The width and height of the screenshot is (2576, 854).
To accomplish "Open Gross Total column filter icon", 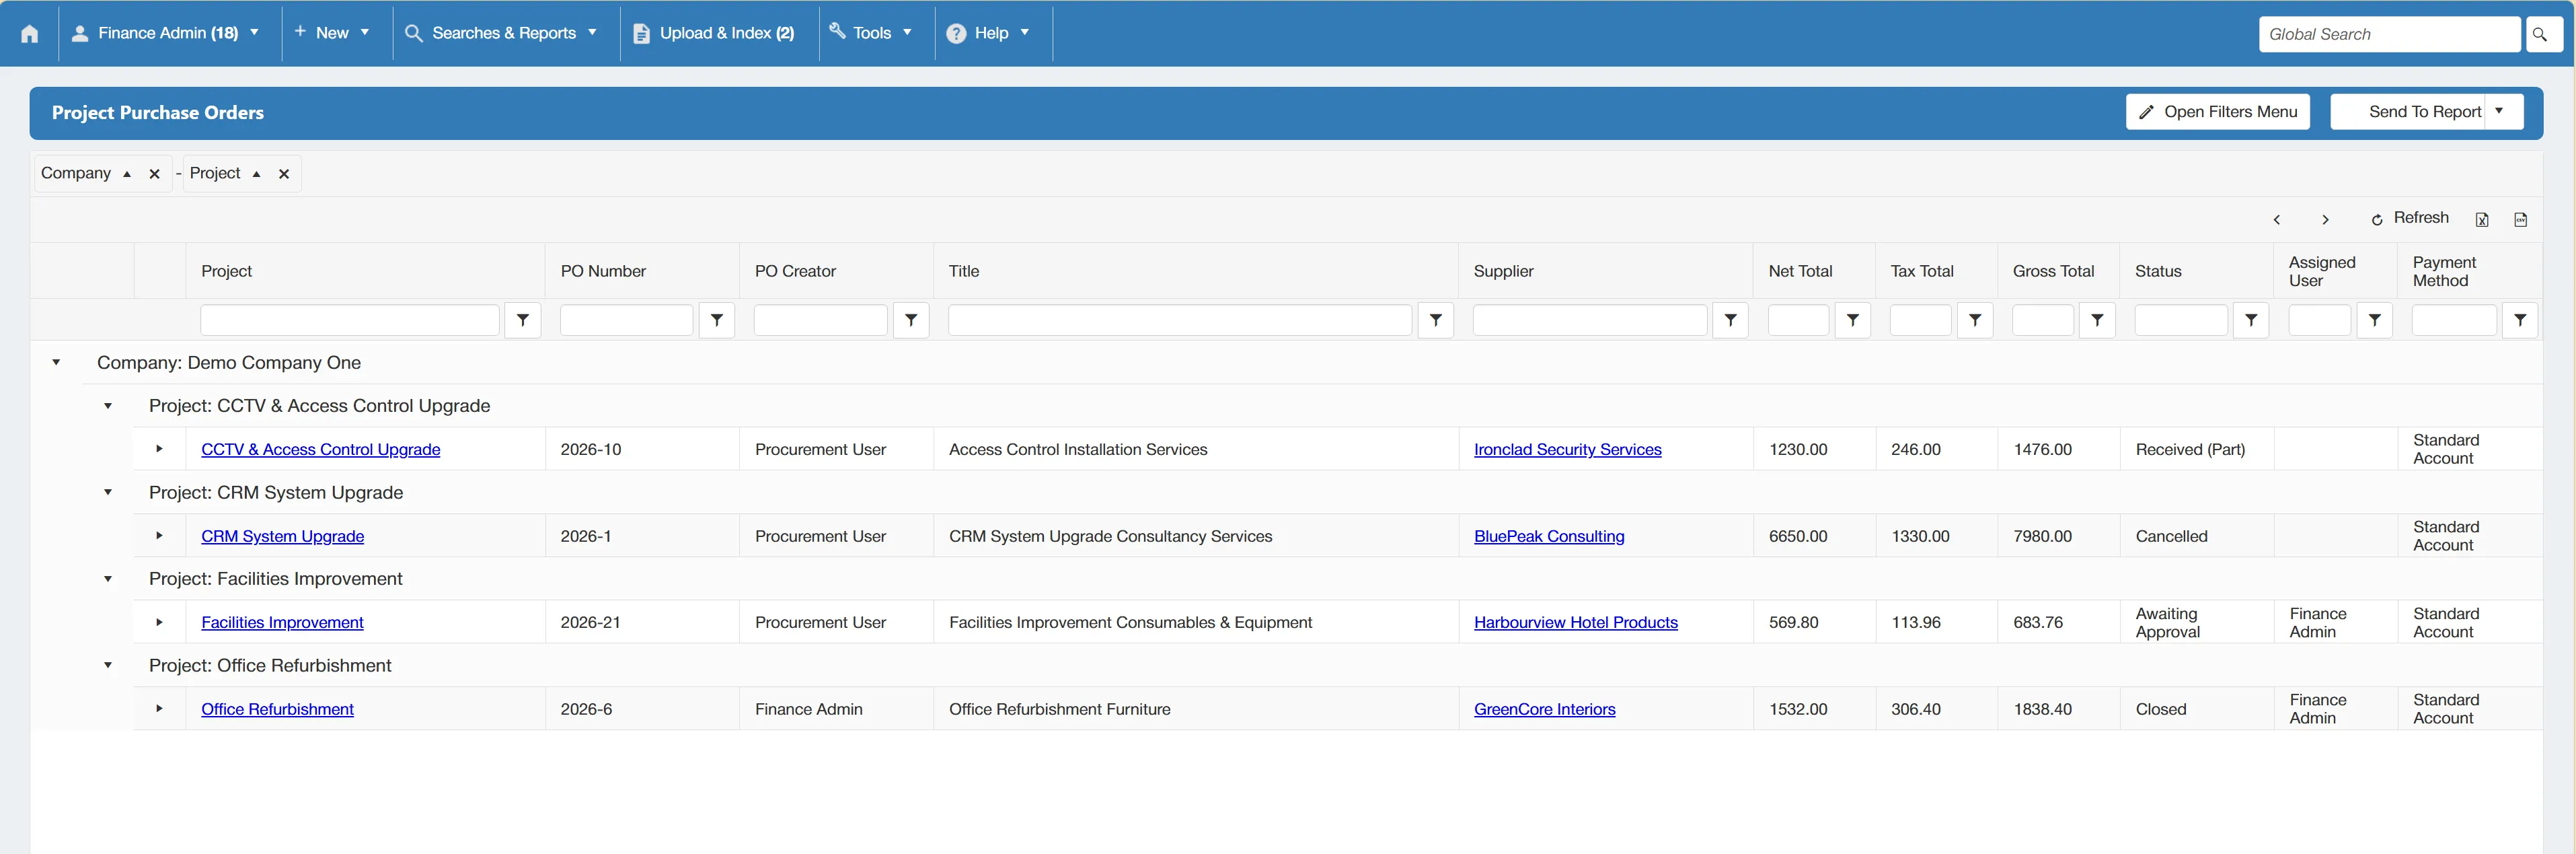I will tap(2097, 320).
